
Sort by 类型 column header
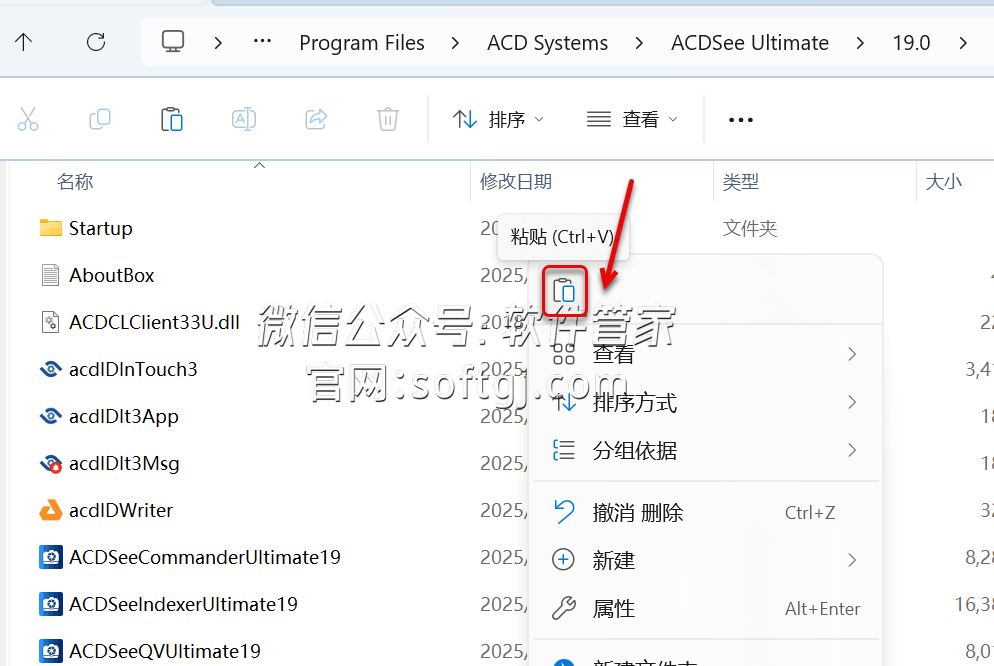click(x=740, y=182)
